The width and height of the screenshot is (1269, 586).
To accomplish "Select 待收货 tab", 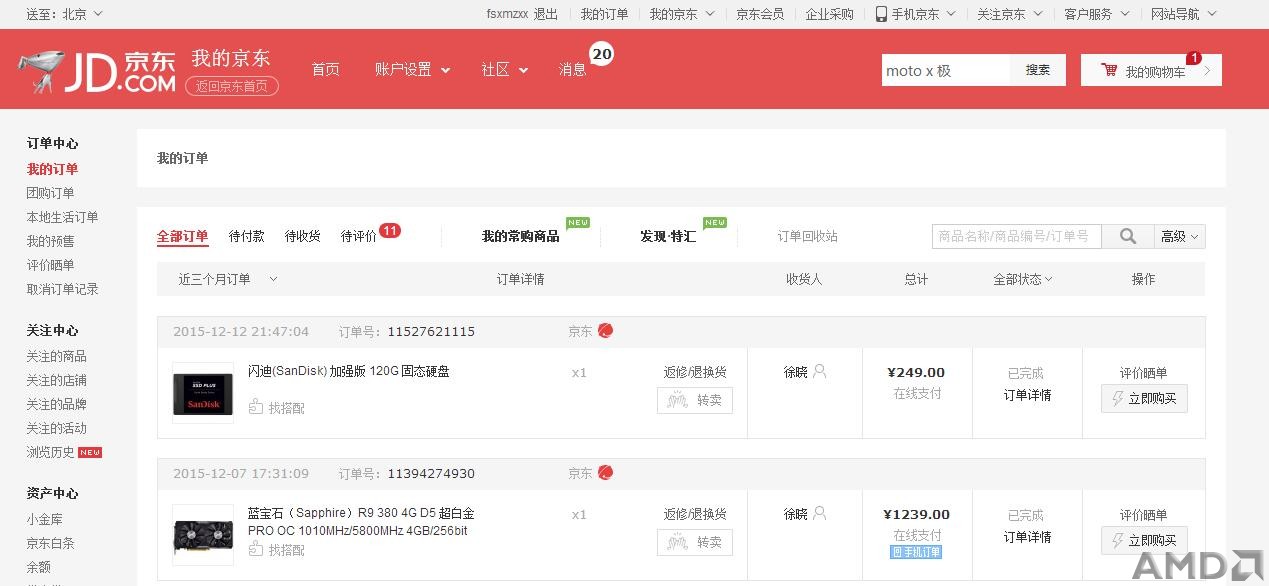I will 303,236.
